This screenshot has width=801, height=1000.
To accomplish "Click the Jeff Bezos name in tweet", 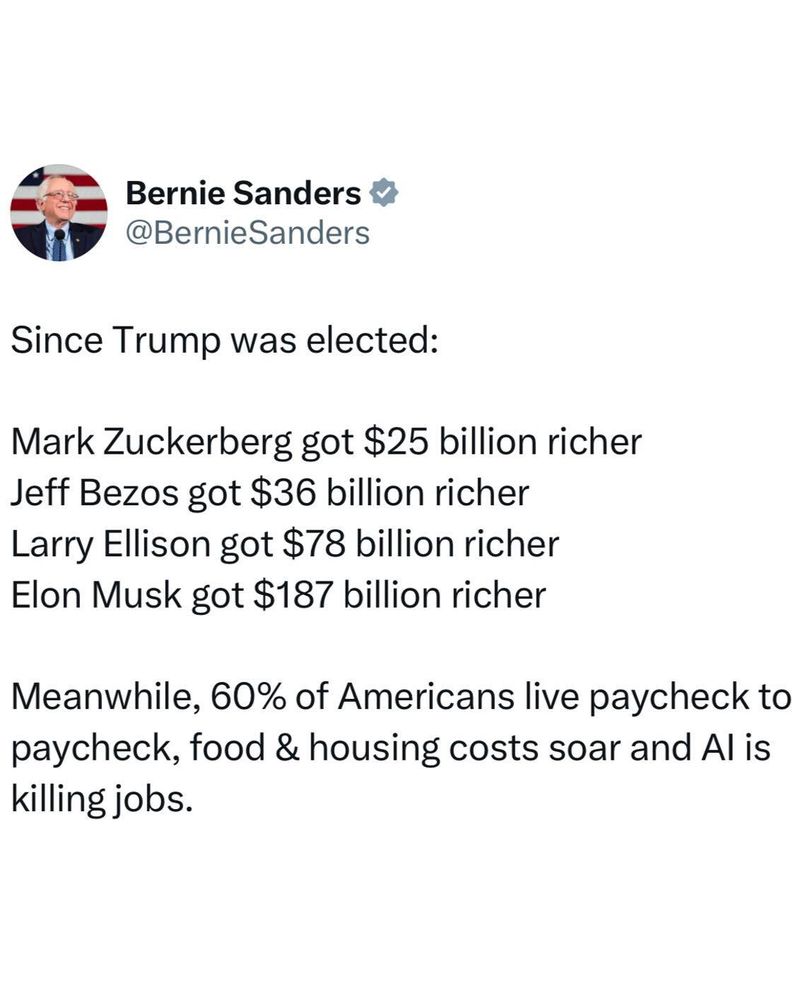I will [94, 492].
